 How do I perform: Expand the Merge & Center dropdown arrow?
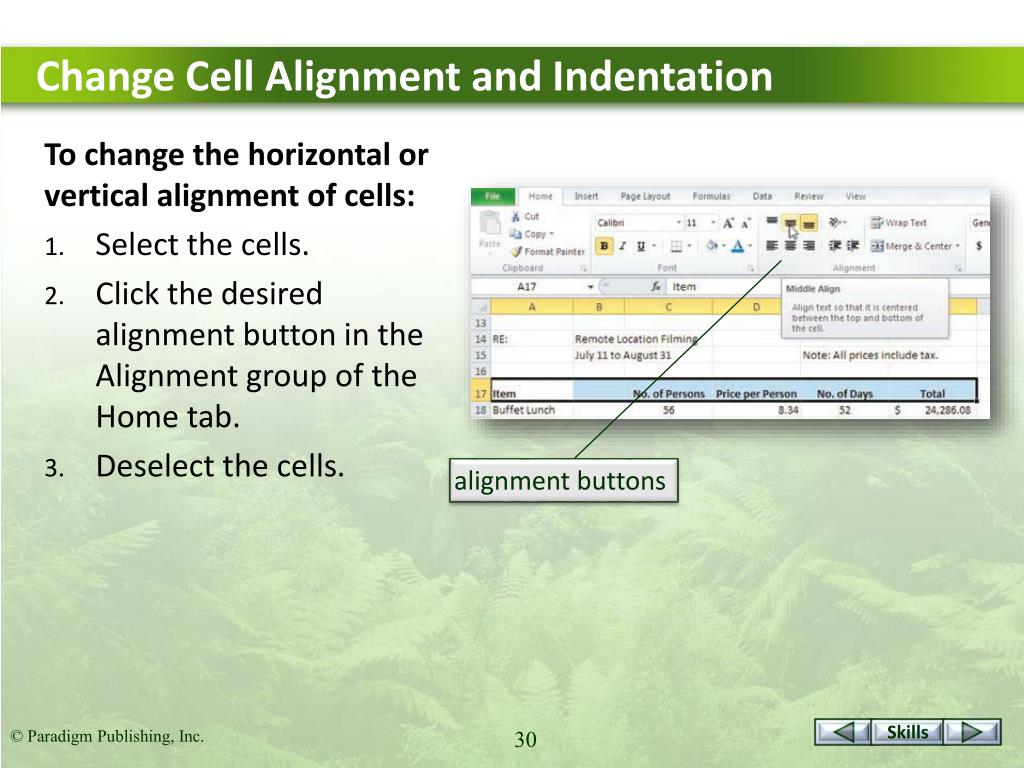click(x=957, y=246)
